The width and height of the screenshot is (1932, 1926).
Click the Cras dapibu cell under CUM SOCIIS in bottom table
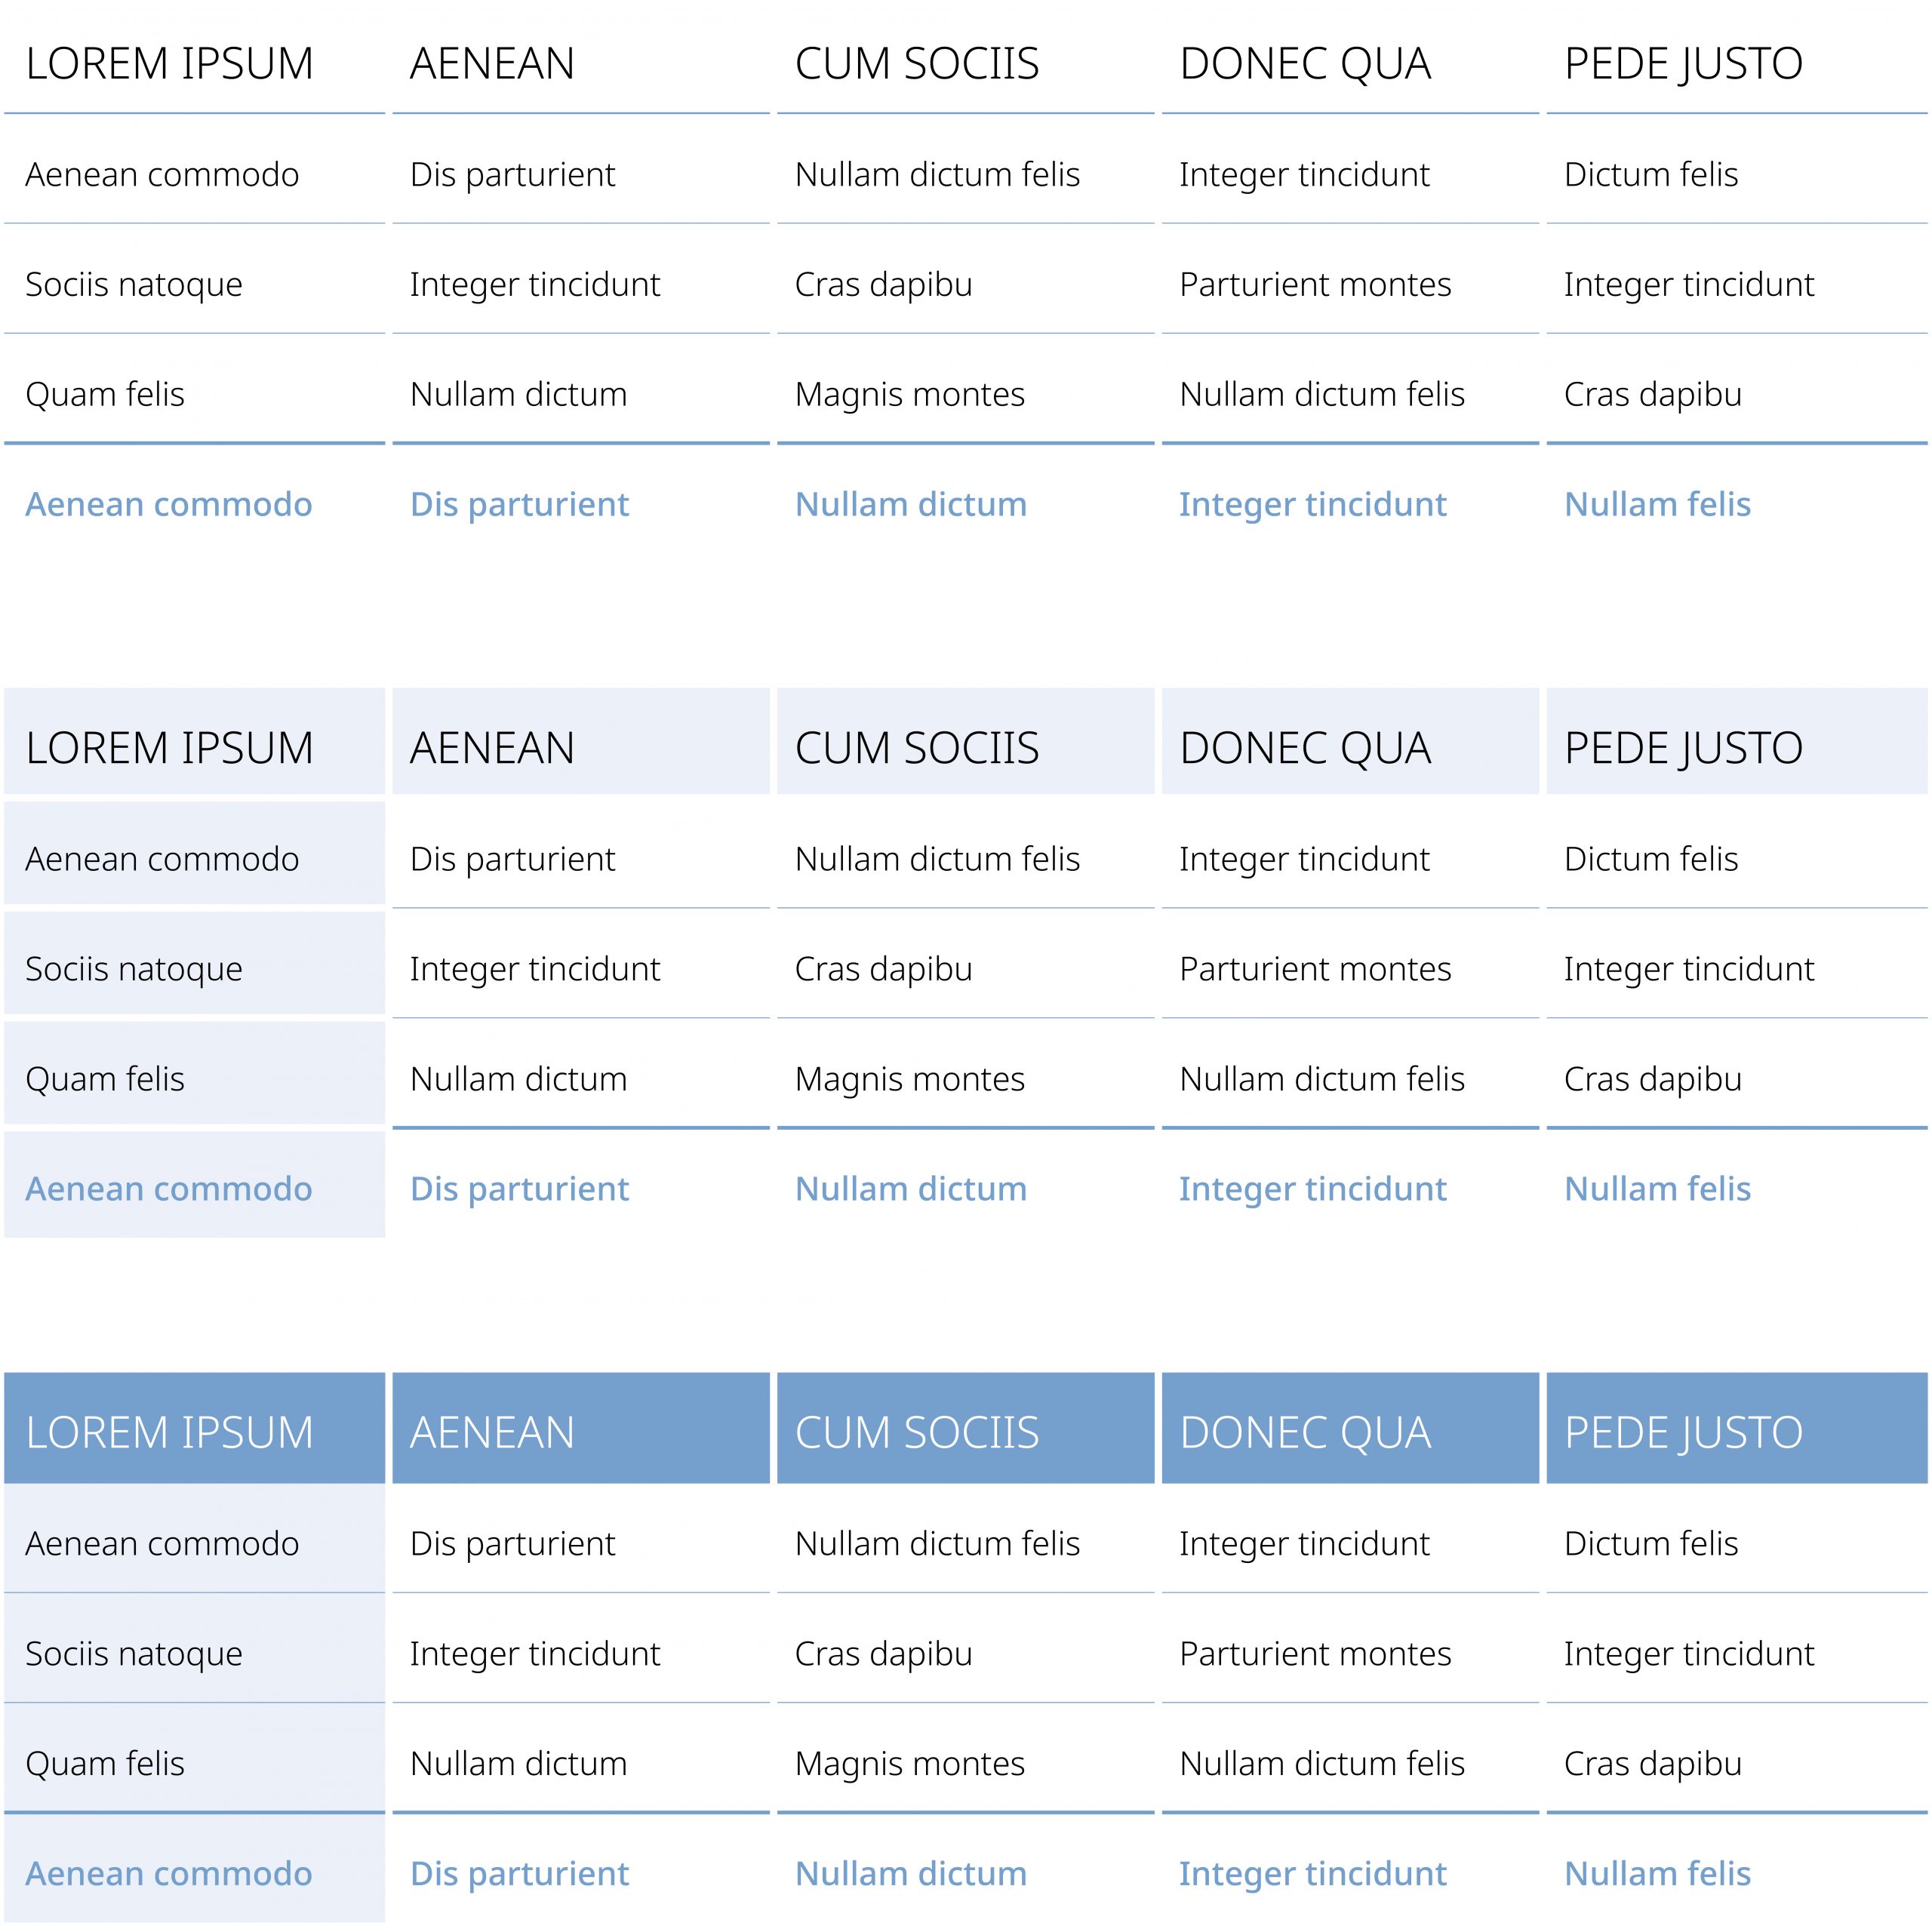[x=883, y=1653]
